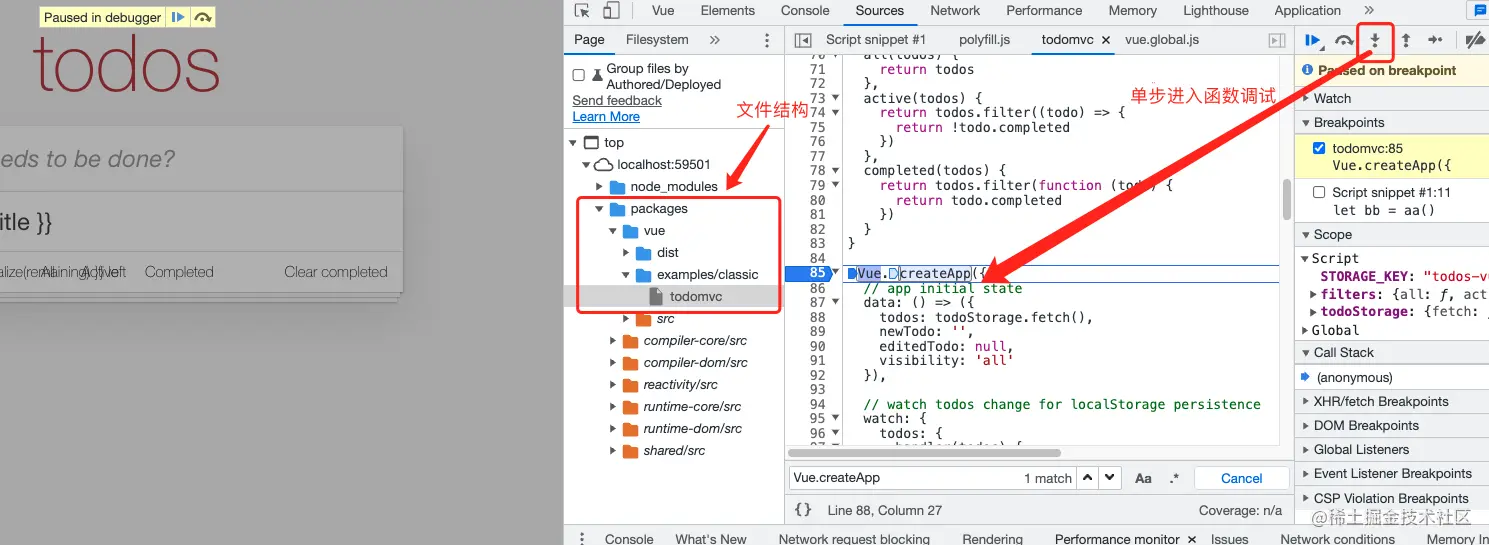1489x545 pixels.
Task: Click the (anonymous) call stack frame
Action: point(1354,377)
